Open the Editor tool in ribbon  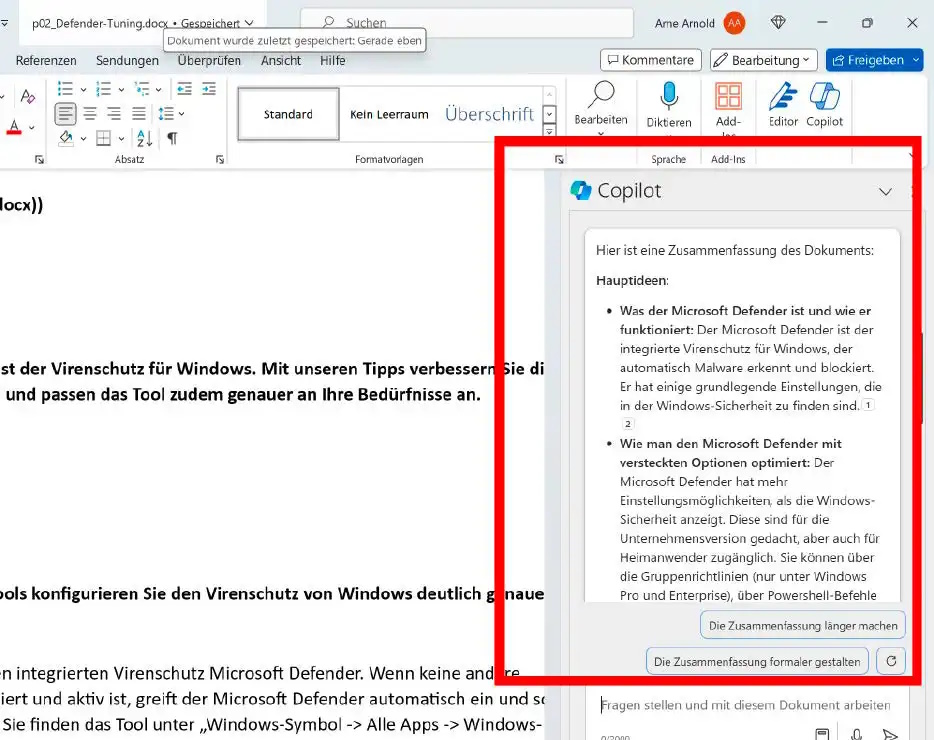pyautogui.click(x=783, y=104)
